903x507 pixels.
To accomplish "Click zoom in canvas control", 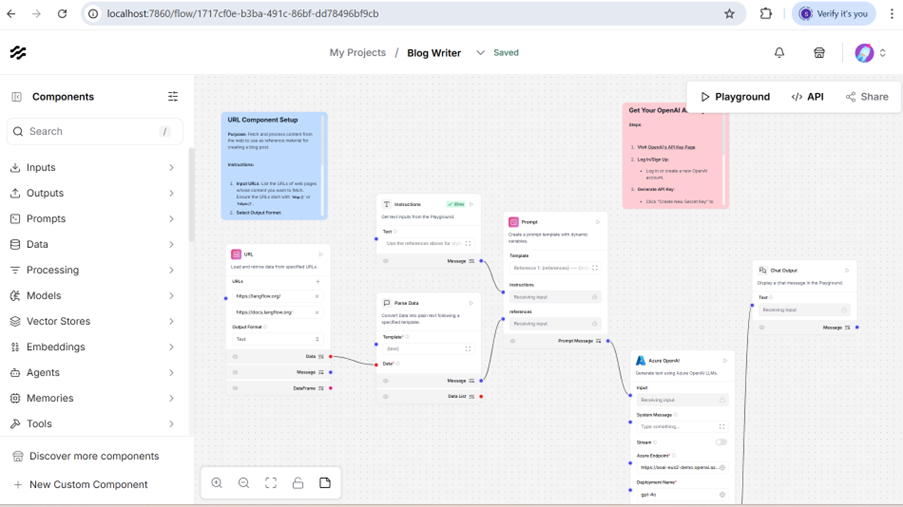I will tap(217, 483).
